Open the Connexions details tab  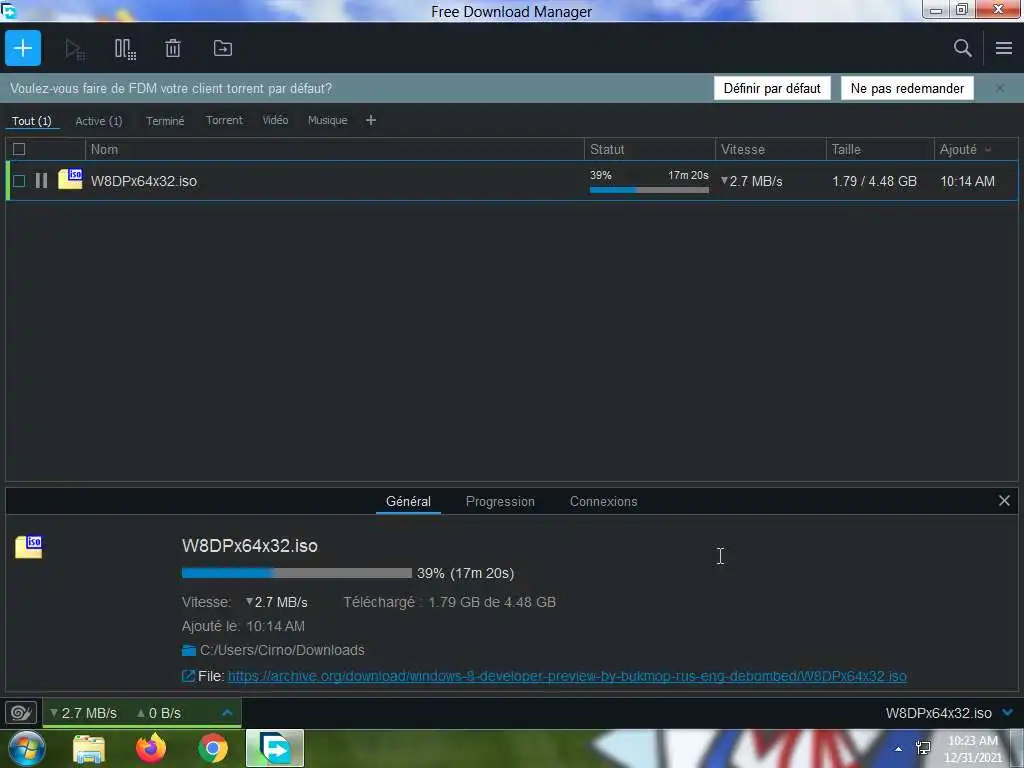pos(603,502)
